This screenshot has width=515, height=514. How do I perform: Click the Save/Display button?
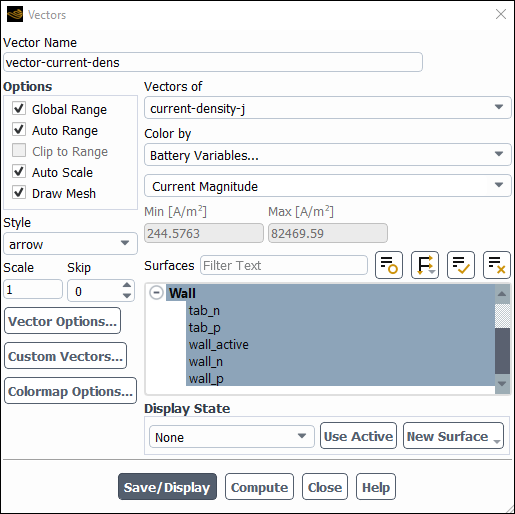pyautogui.click(x=167, y=487)
